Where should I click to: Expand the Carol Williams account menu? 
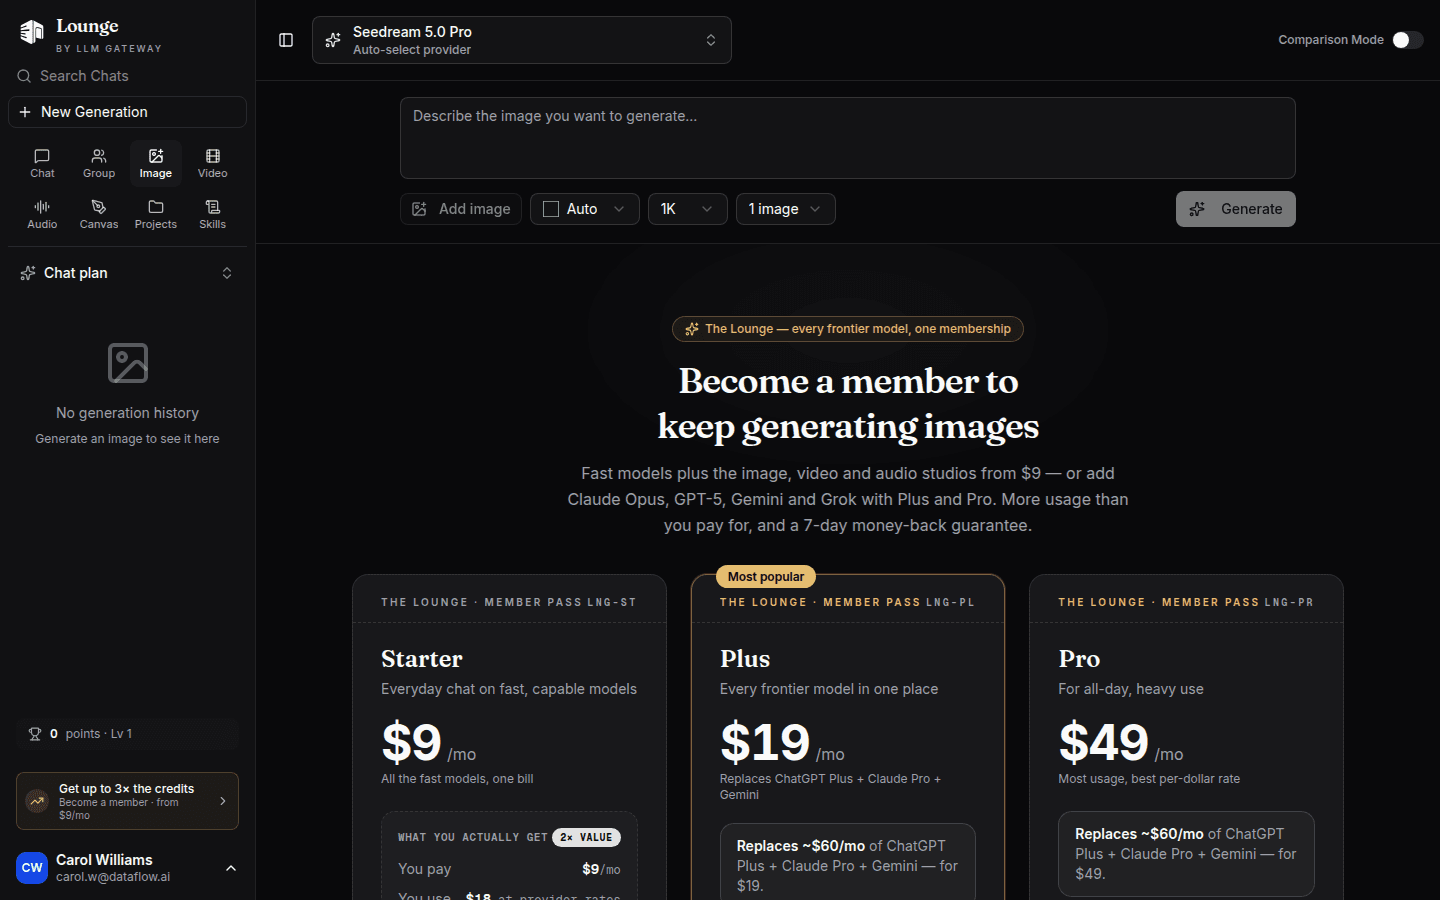[x=127, y=868]
